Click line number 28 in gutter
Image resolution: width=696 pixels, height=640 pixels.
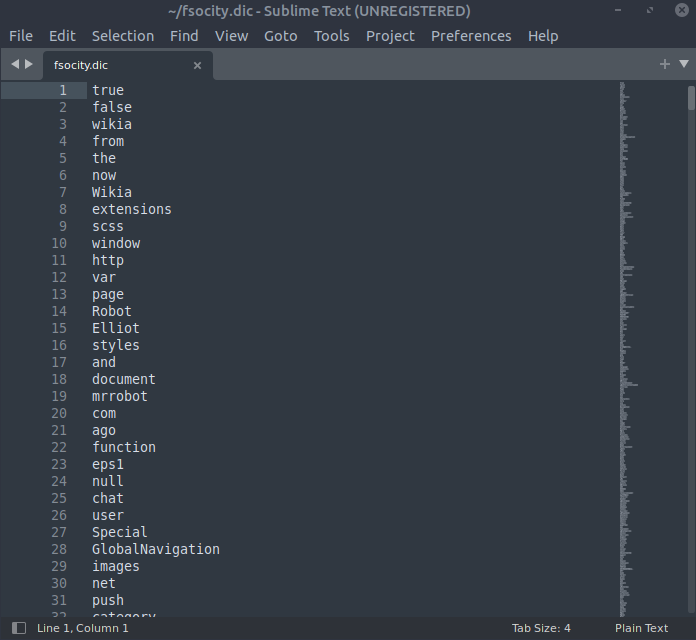coord(59,549)
